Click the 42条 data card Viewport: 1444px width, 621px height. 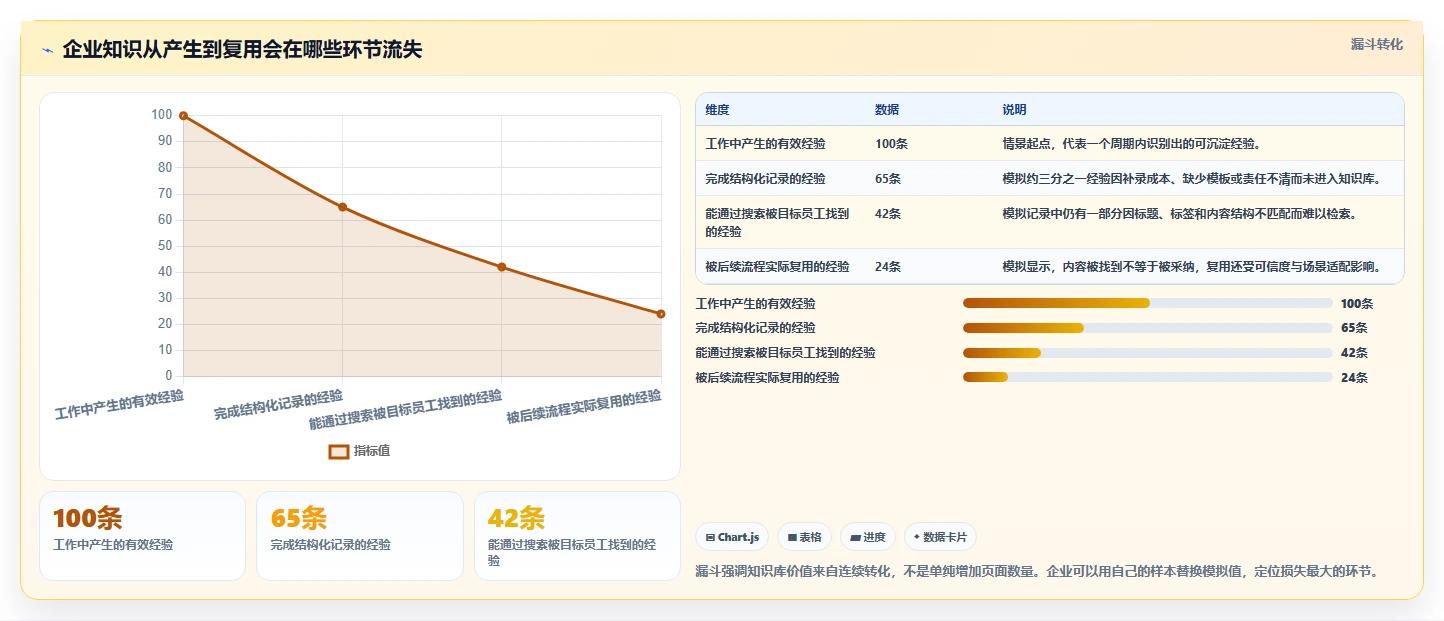point(577,536)
